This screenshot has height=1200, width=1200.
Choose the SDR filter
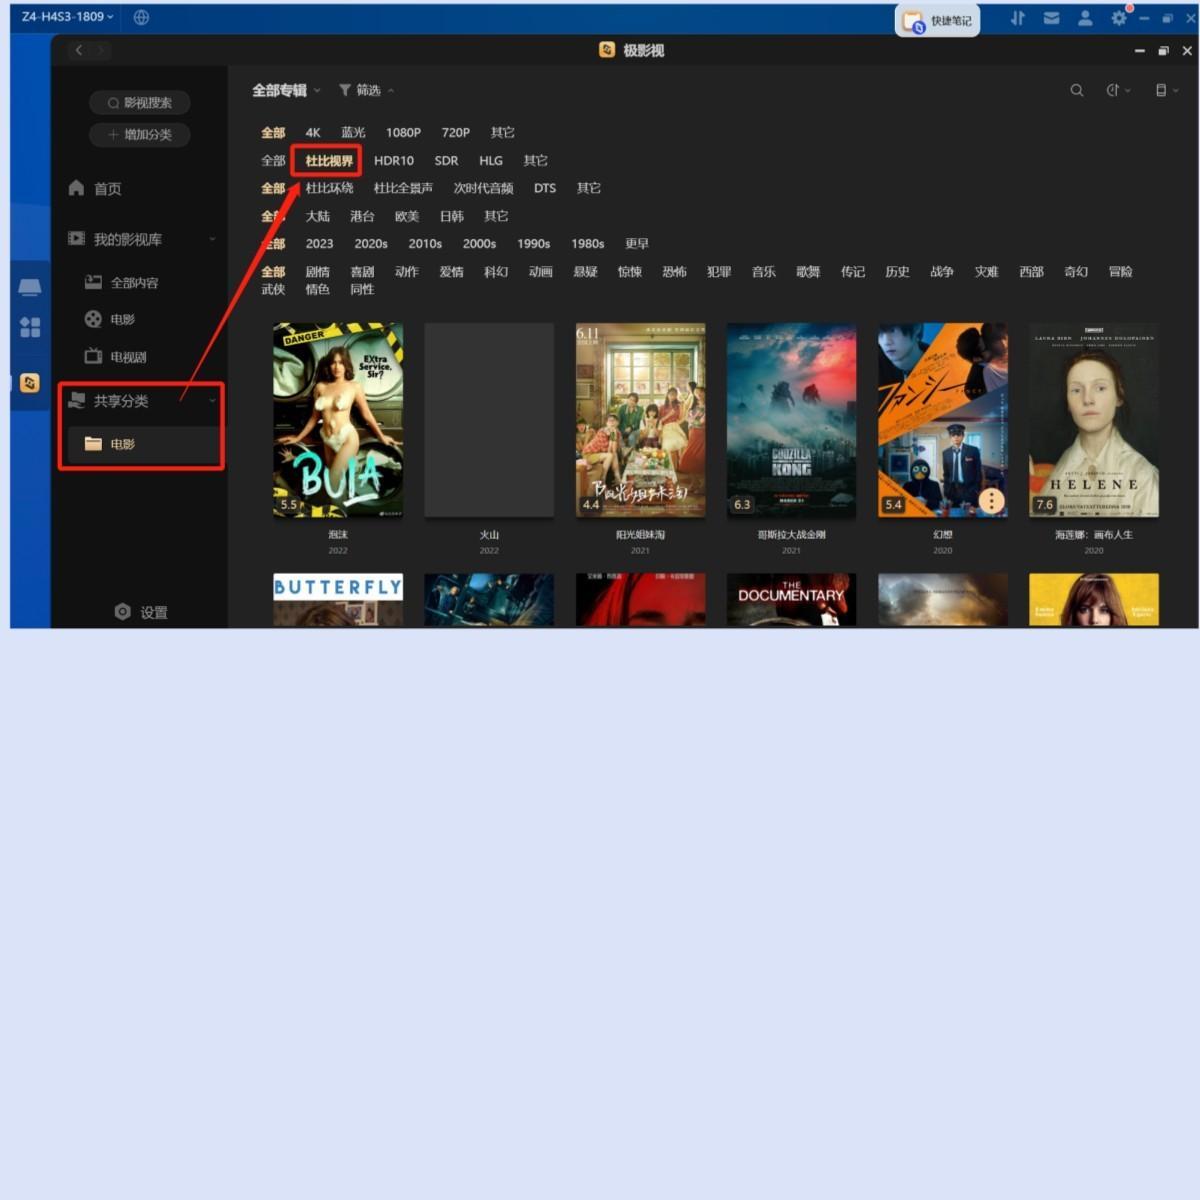pos(446,161)
